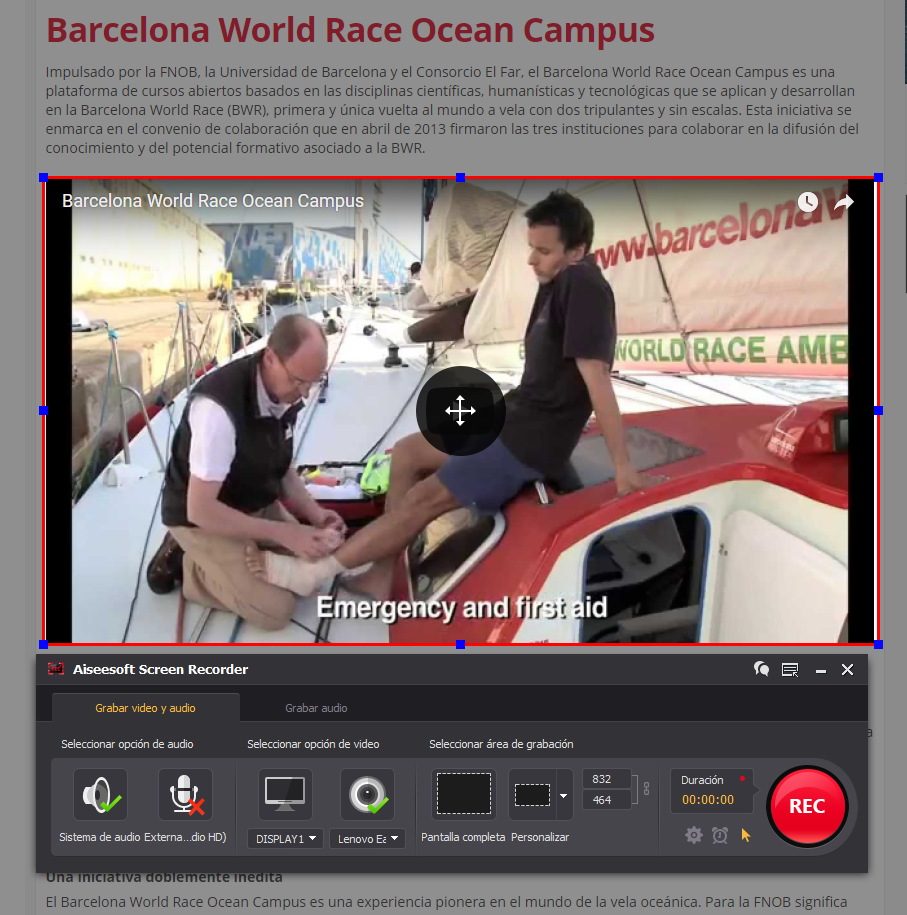Screen dimensions: 907x915
Task: Close the Aiseesoft Screen Recorder window
Action: click(847, 669)
